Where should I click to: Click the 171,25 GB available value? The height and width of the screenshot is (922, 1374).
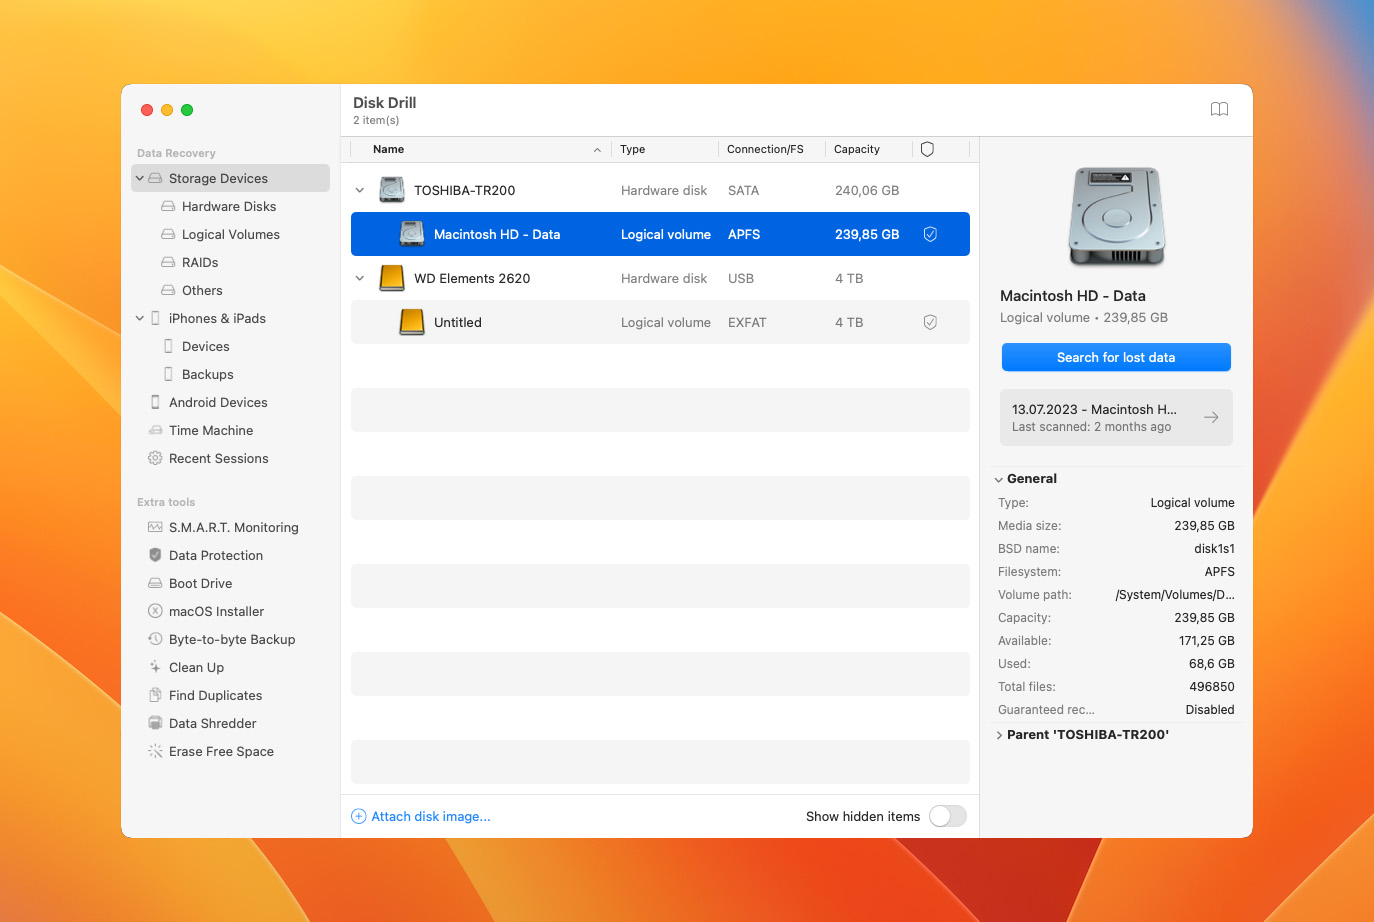tap(1207, 641)
